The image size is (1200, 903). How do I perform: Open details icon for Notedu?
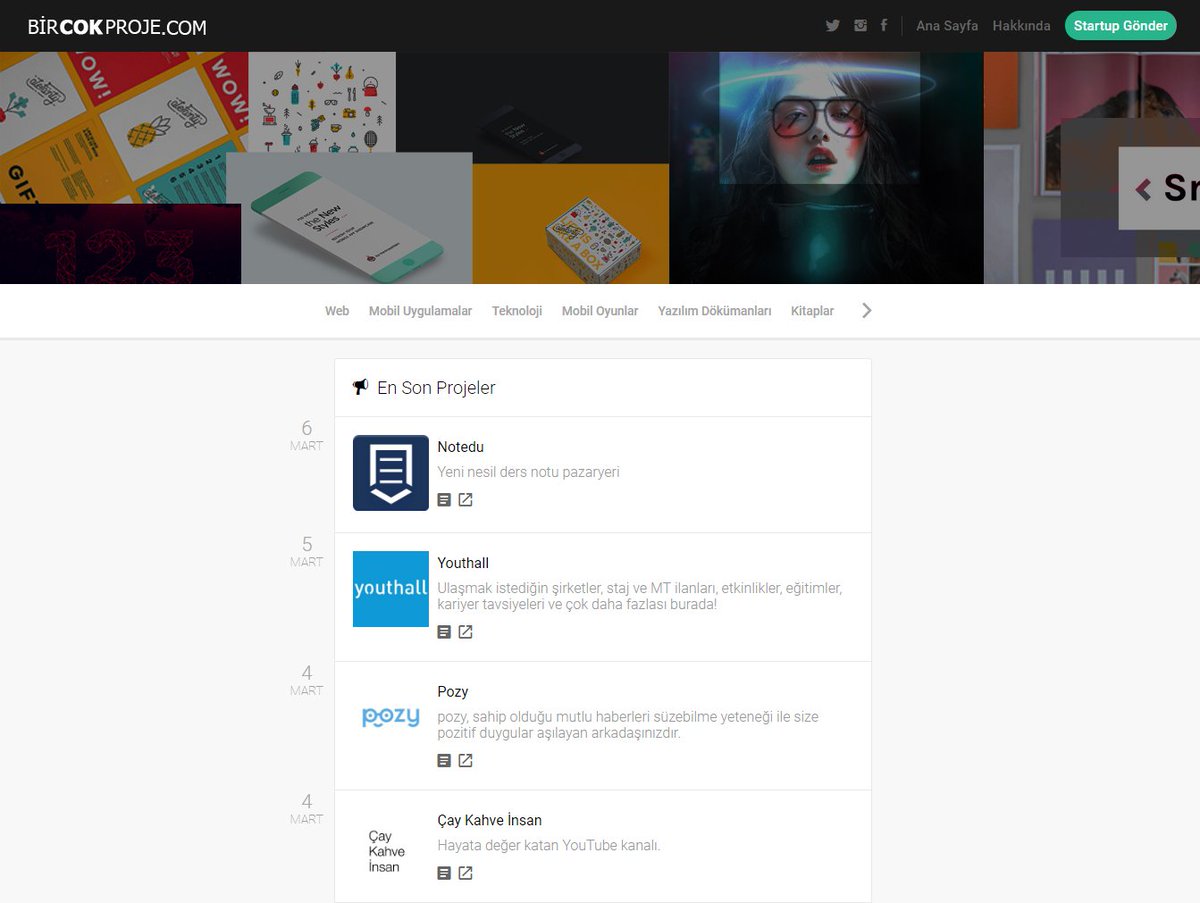tap(445, 500)
